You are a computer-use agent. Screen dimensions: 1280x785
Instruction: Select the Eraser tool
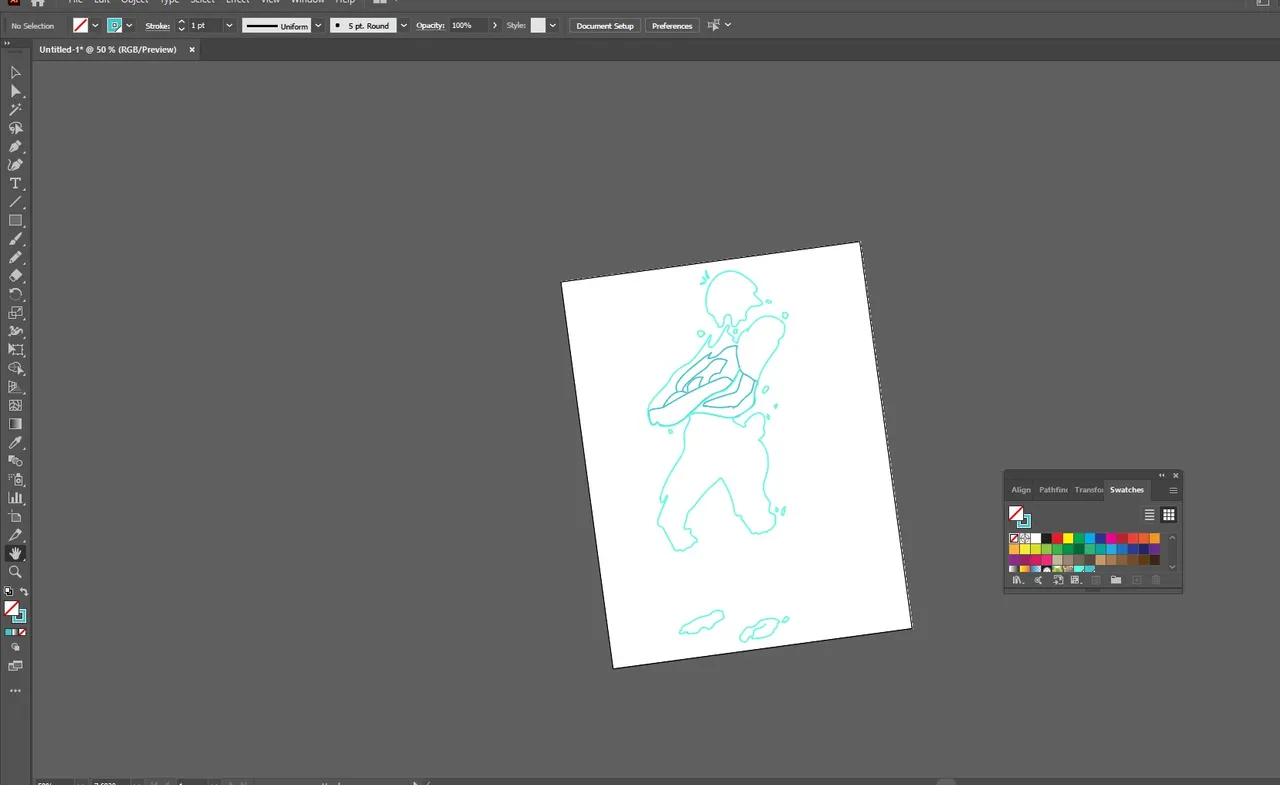pyautogui.click(x=15, y=276)
